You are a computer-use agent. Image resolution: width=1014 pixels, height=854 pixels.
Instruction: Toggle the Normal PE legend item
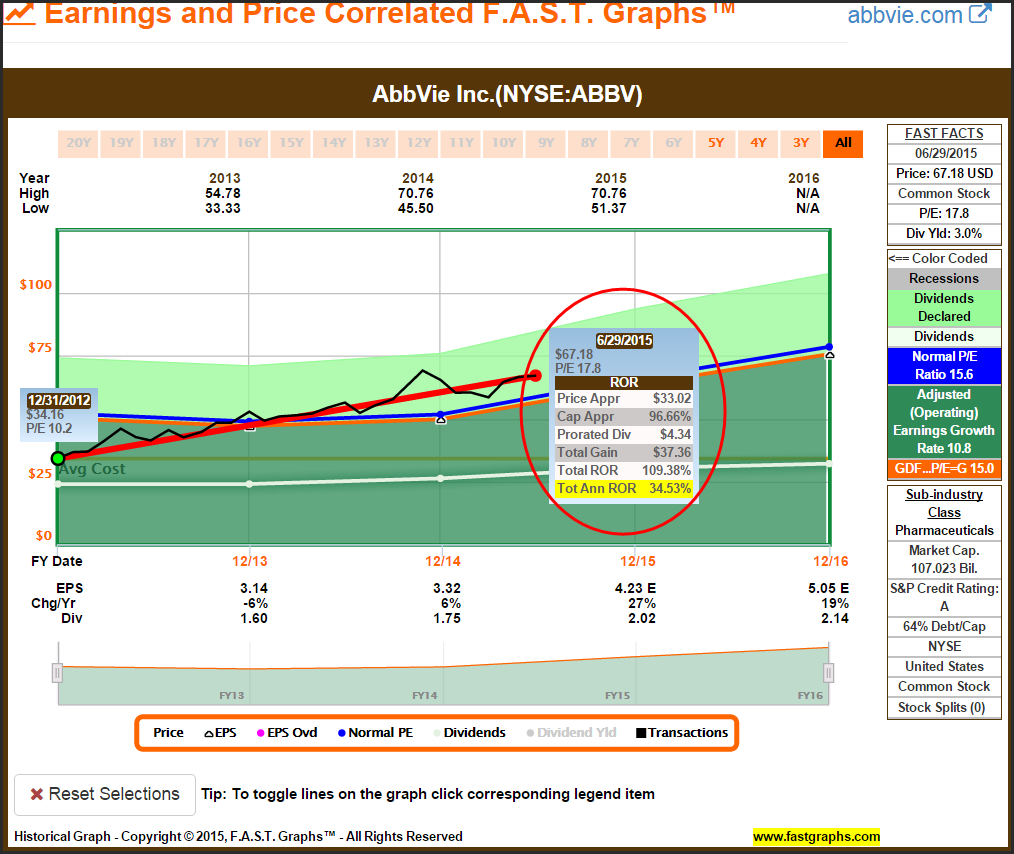point(374,733)
